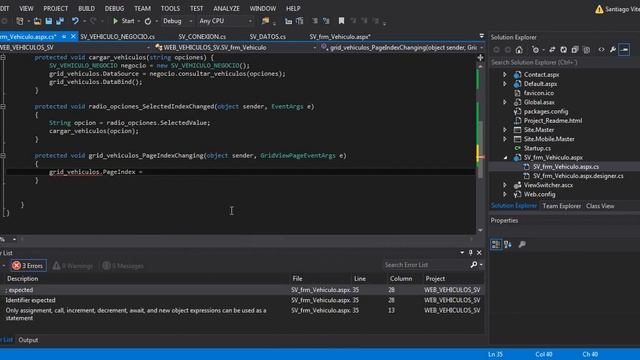Click into the Search Error List box
Screen dimensions: 640x360
tap(427, 265)
